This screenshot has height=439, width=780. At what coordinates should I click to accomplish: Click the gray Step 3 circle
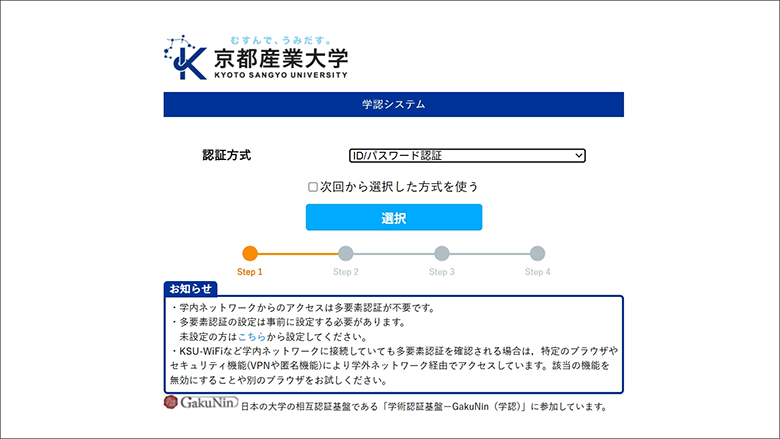click(x=442, y=254)
